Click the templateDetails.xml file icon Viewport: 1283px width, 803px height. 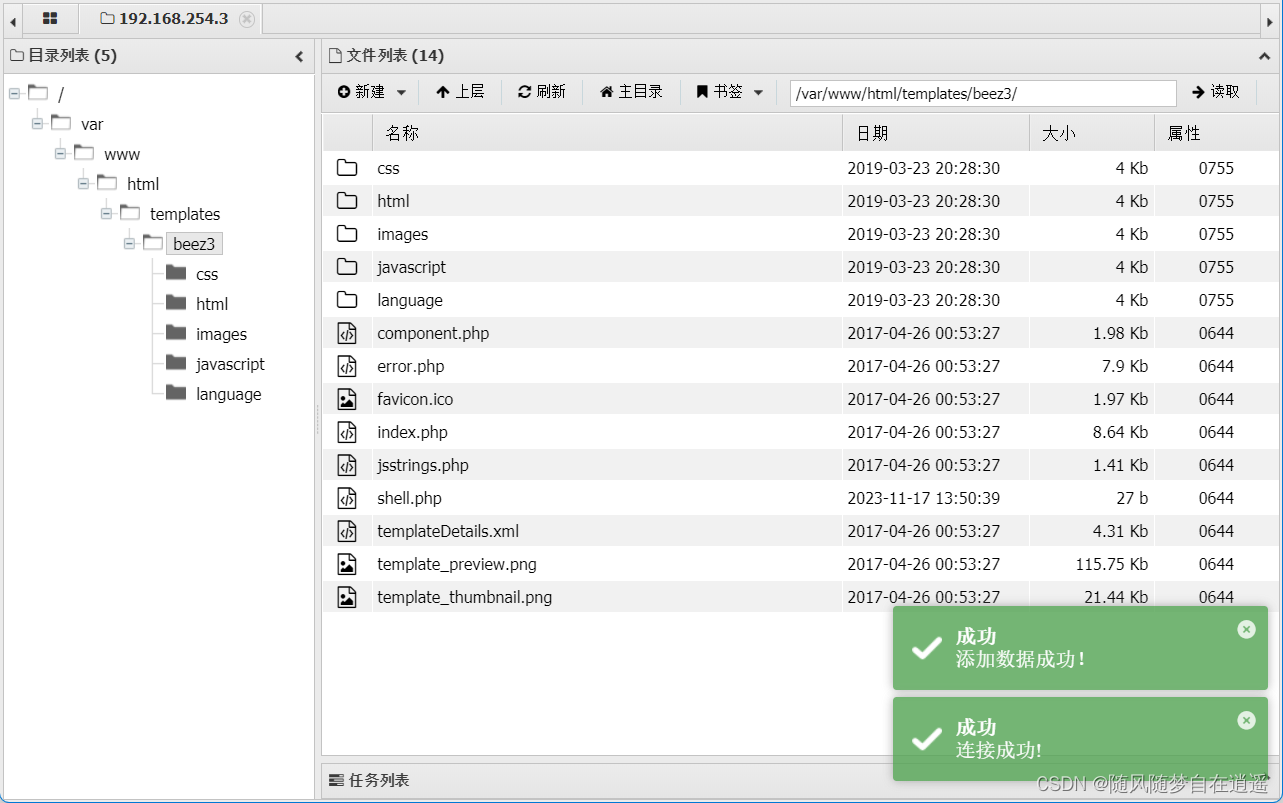(x=347, y=531)
